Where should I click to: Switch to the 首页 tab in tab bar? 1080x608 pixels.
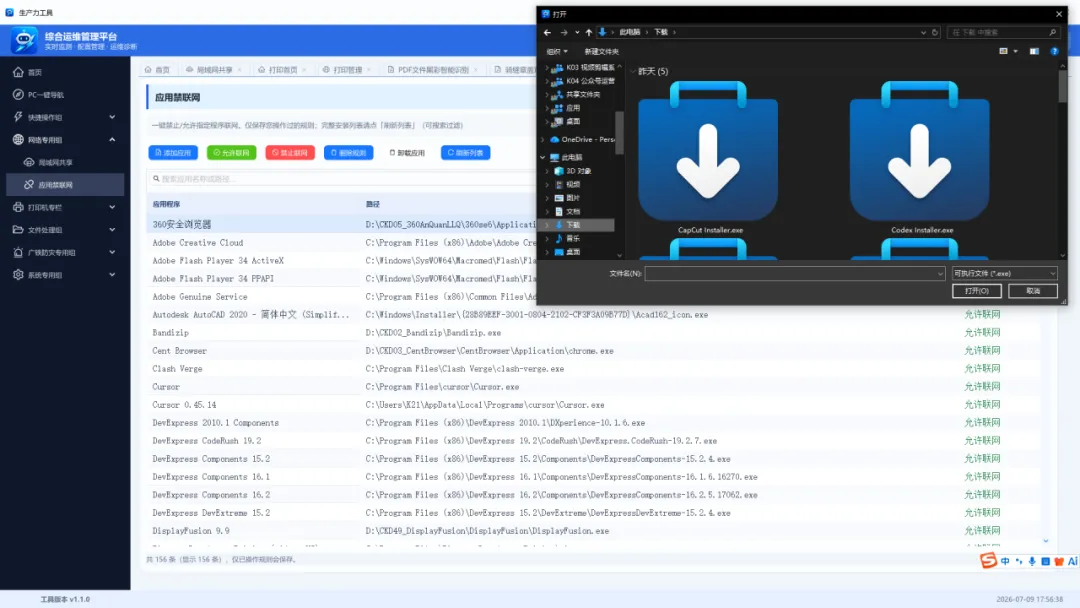pos(158,70)
